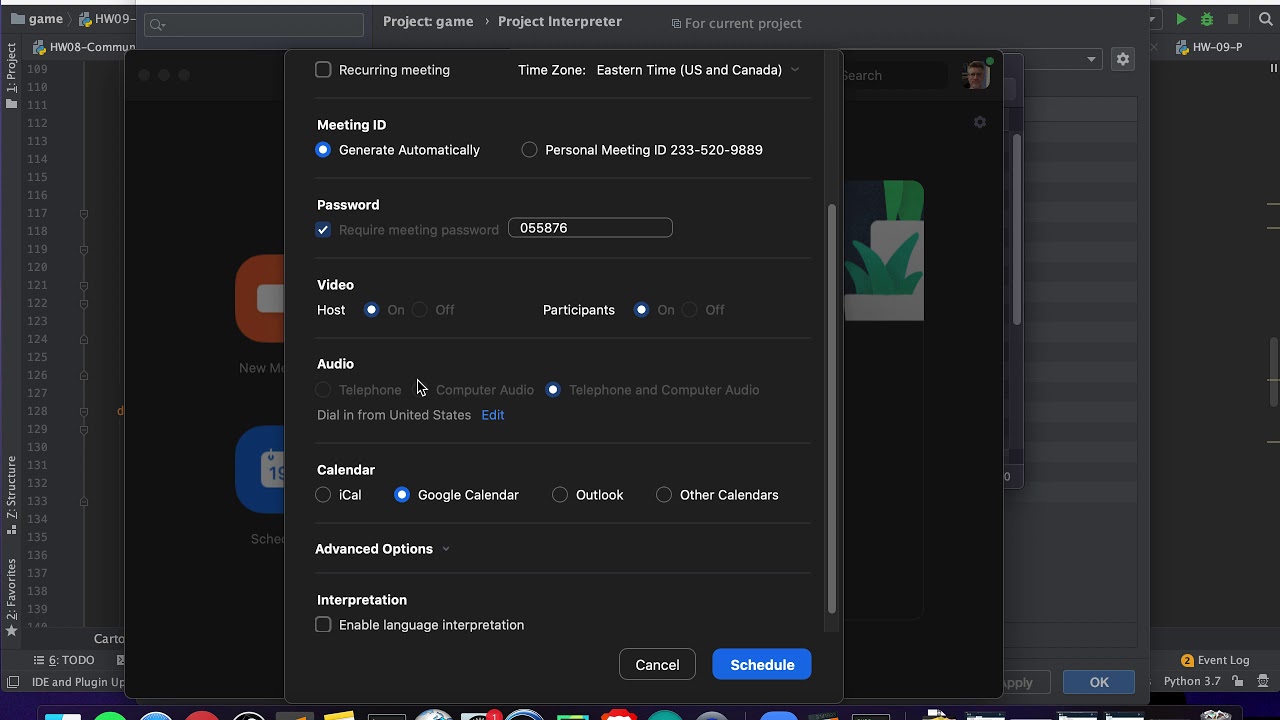1280x720 pixels.
Task: Uncheck Require meeting password
Action: coord(323,230)
